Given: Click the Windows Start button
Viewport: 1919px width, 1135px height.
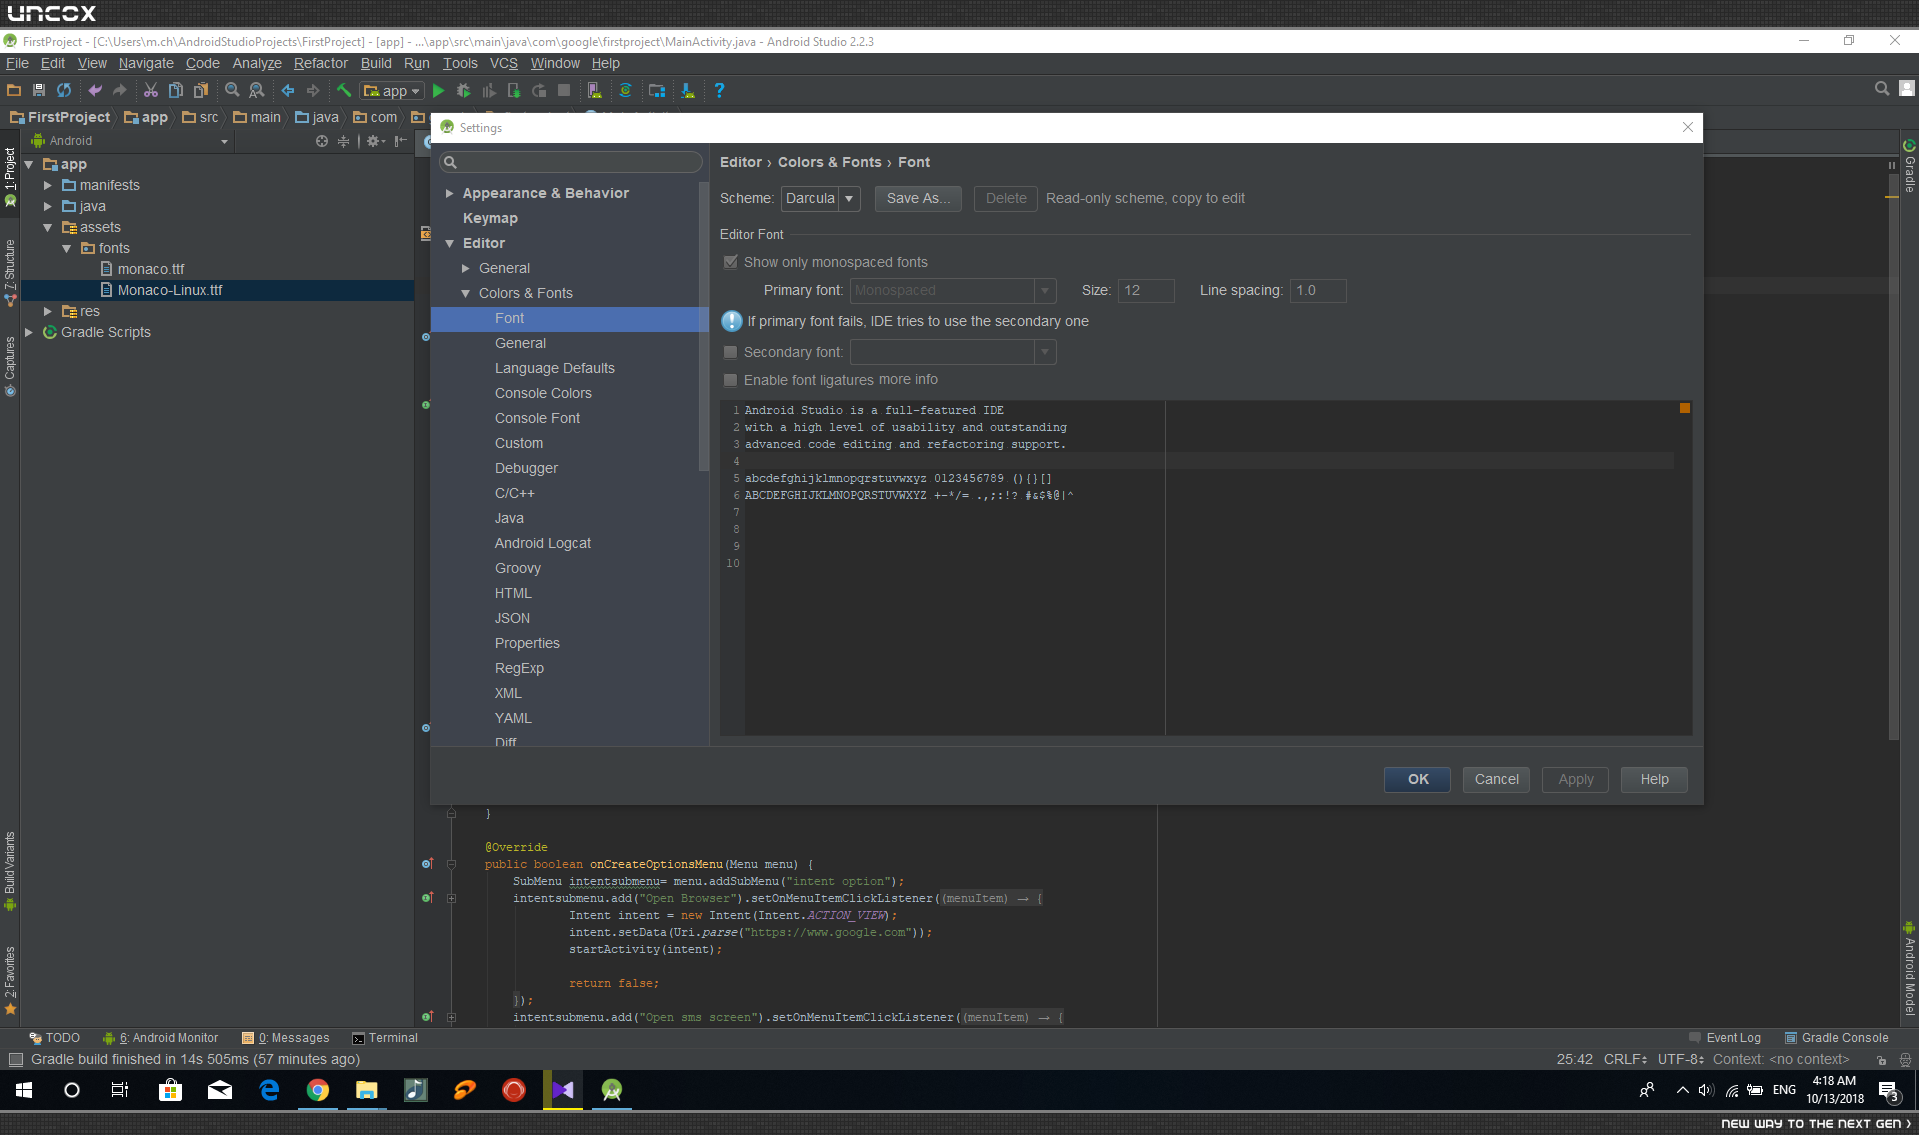Looking at the screenshot, I should click(24, 1090).
